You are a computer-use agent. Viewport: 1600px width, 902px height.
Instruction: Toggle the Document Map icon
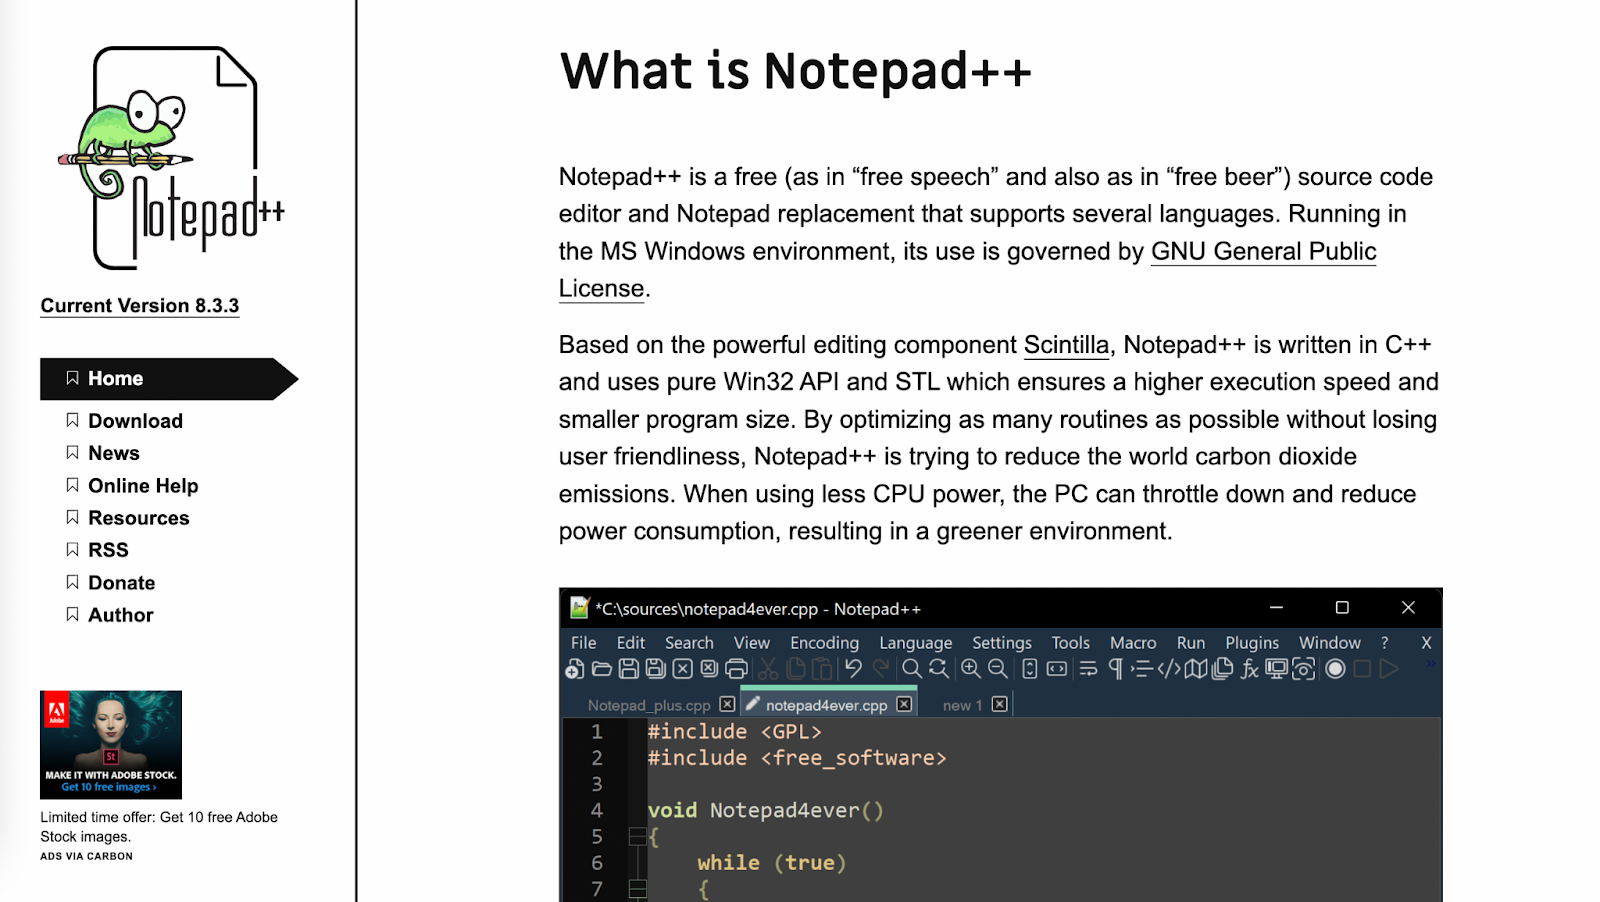click(x=1196, y=669)
